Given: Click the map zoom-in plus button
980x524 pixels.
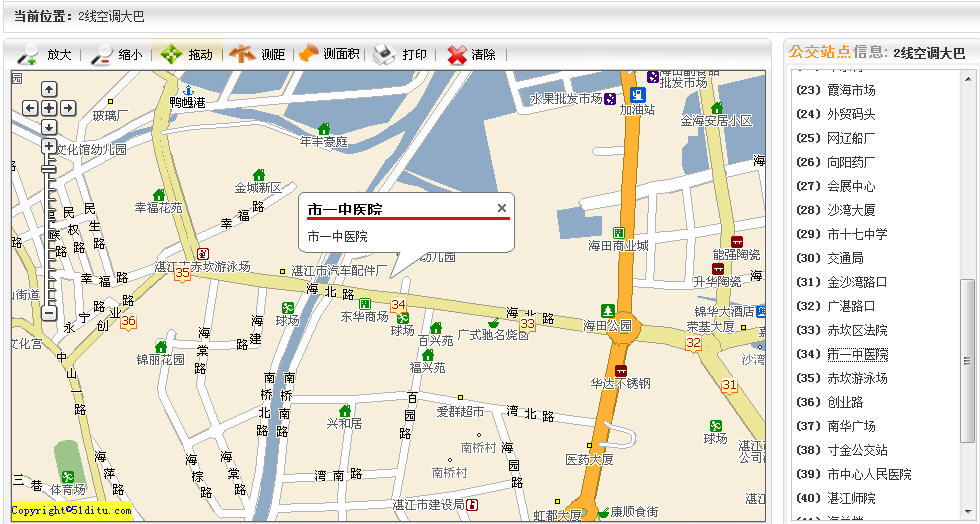Looking at the screenshot, I should 48,147.
